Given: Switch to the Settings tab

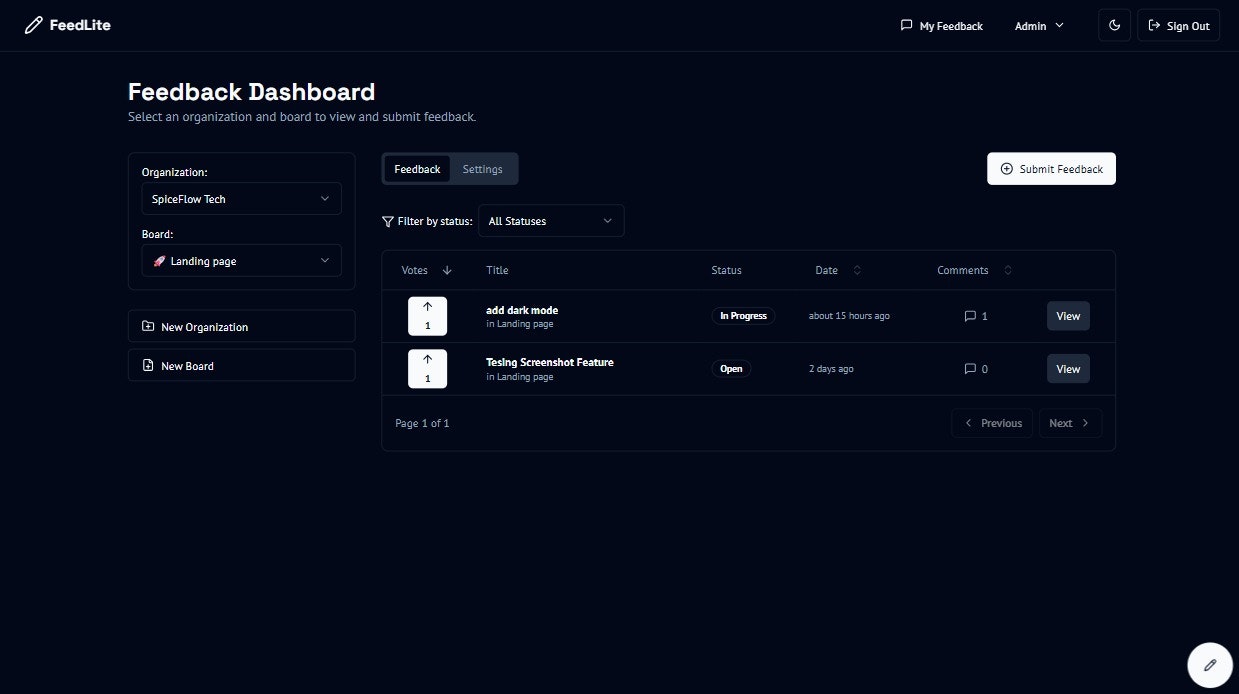Looking at the screenshot, I should pyautogui.click(x=482, y=169).
